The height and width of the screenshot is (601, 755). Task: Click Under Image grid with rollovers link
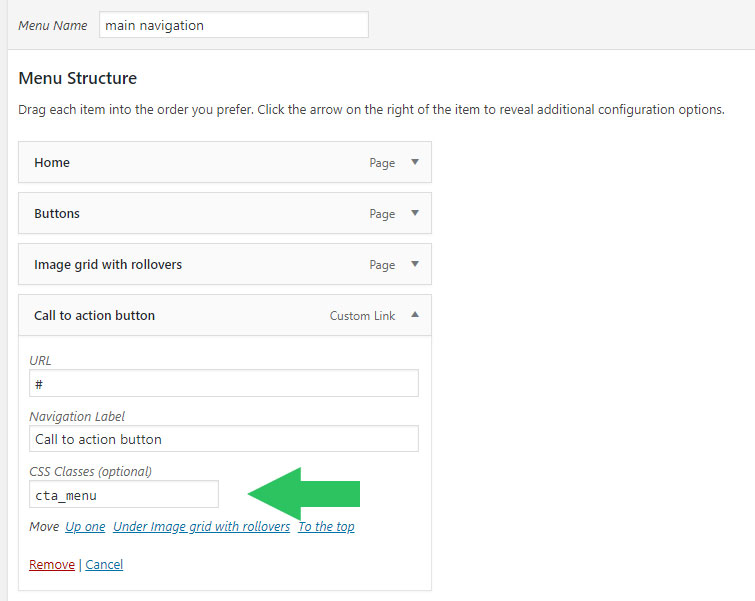[x=202, y=527]
